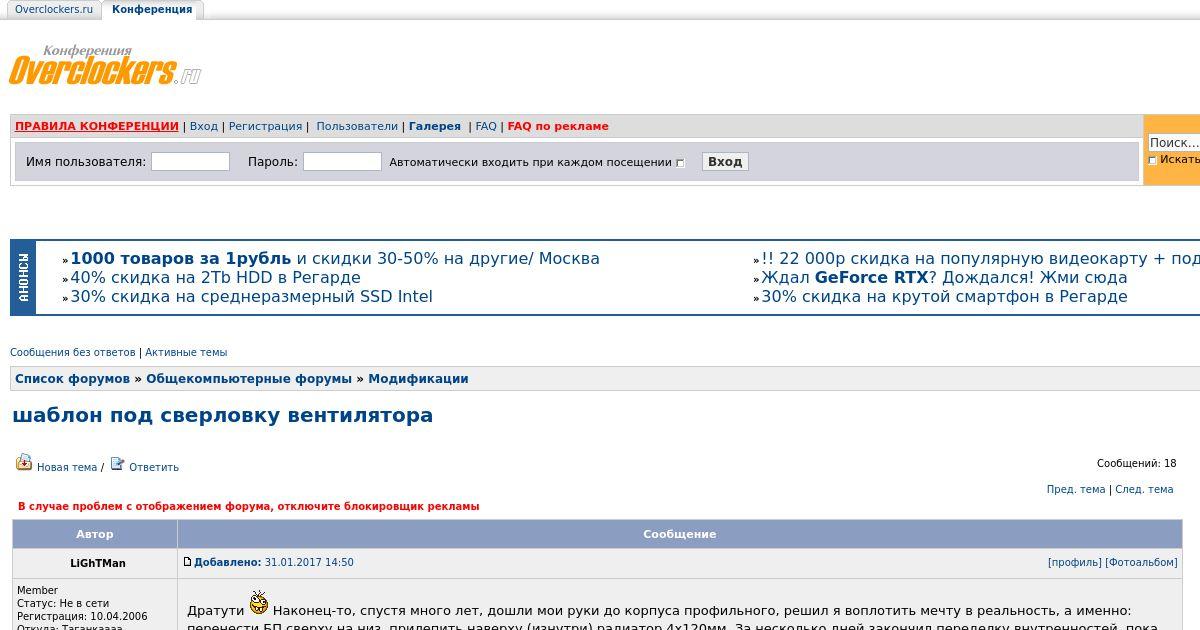The width and height of the screenshot is (1200, 630).
Task: Click Новая тема link
Action: coord(67,467)
